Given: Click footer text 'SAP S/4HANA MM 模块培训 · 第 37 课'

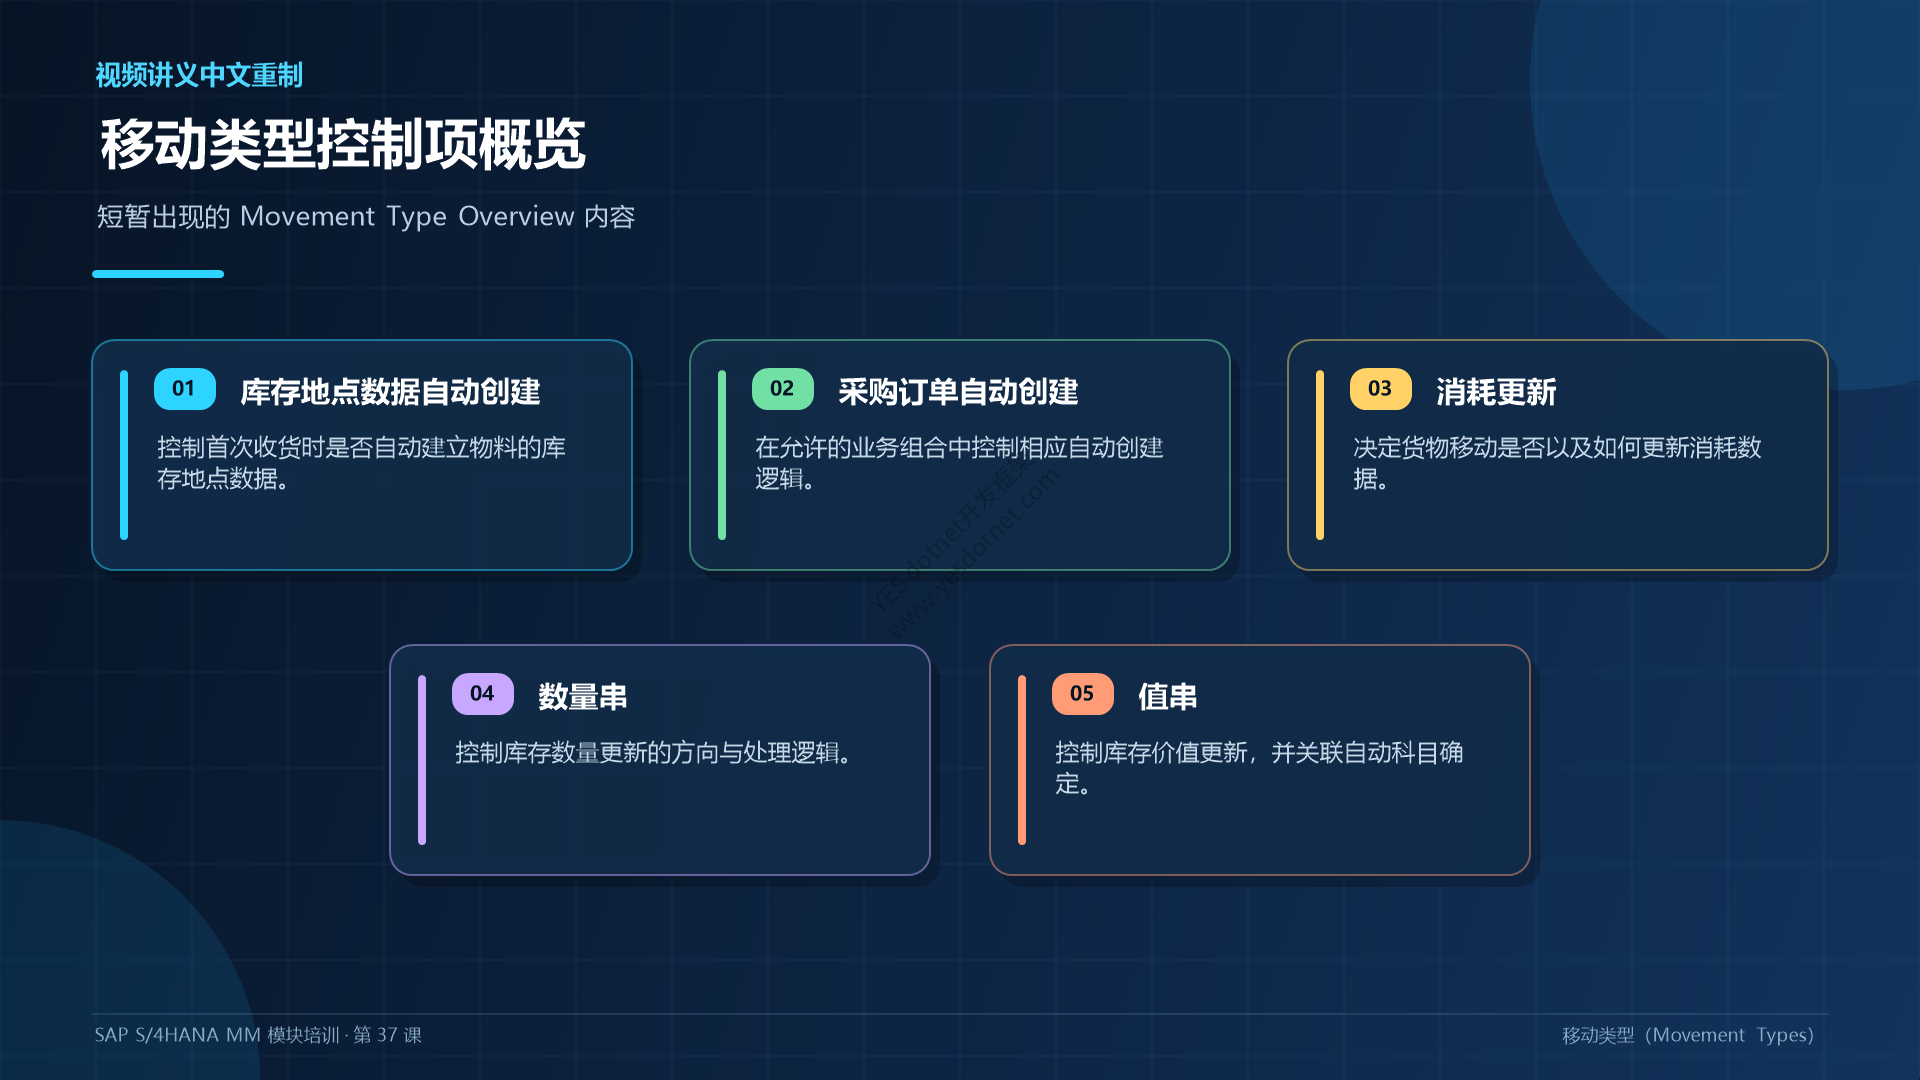Looking at the screenshot, I should (x=258, y=1035).
